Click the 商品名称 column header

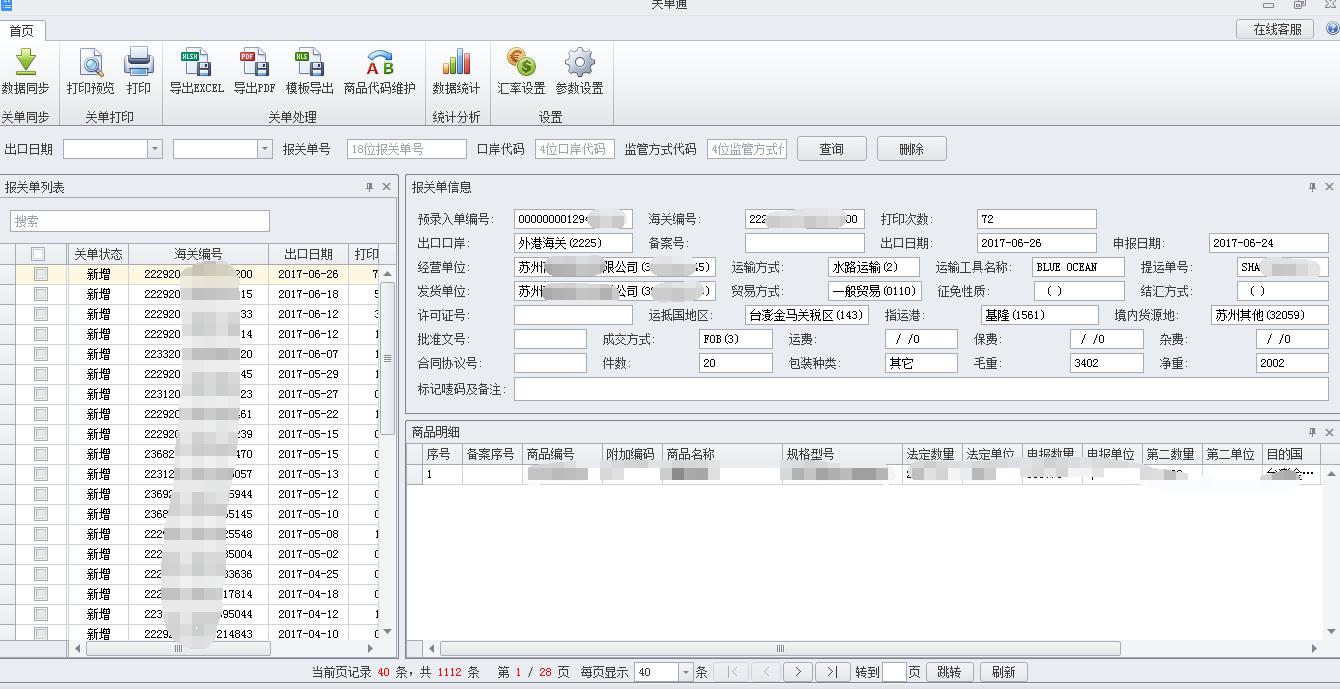click(721, 454)
